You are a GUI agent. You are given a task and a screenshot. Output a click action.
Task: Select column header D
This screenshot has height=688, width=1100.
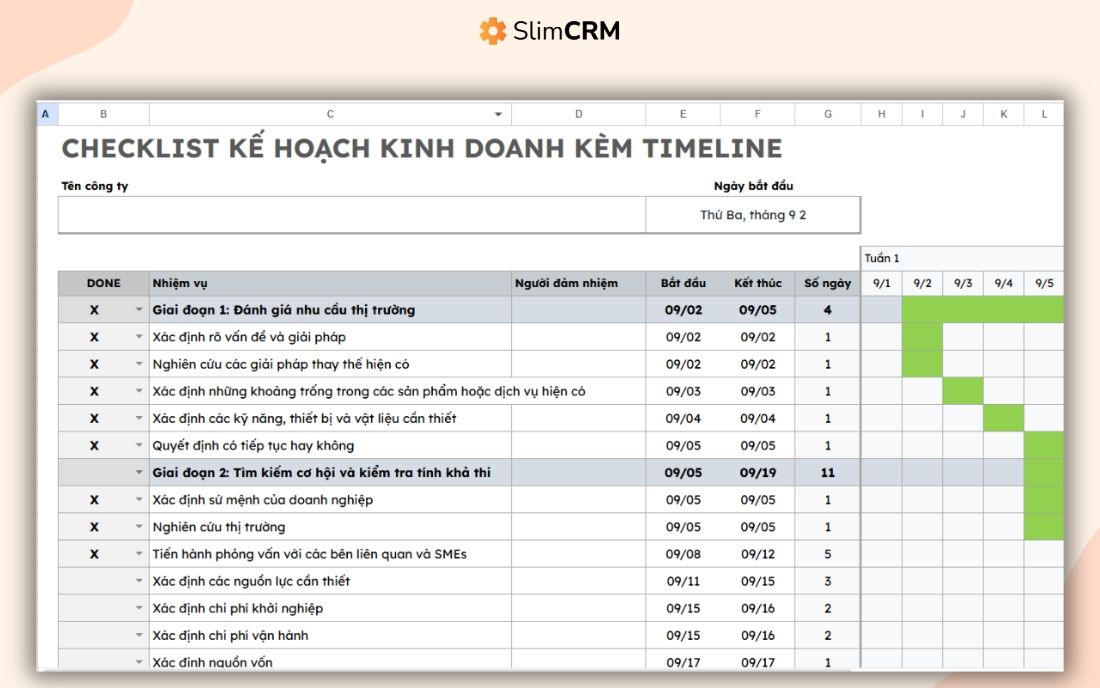579,114
